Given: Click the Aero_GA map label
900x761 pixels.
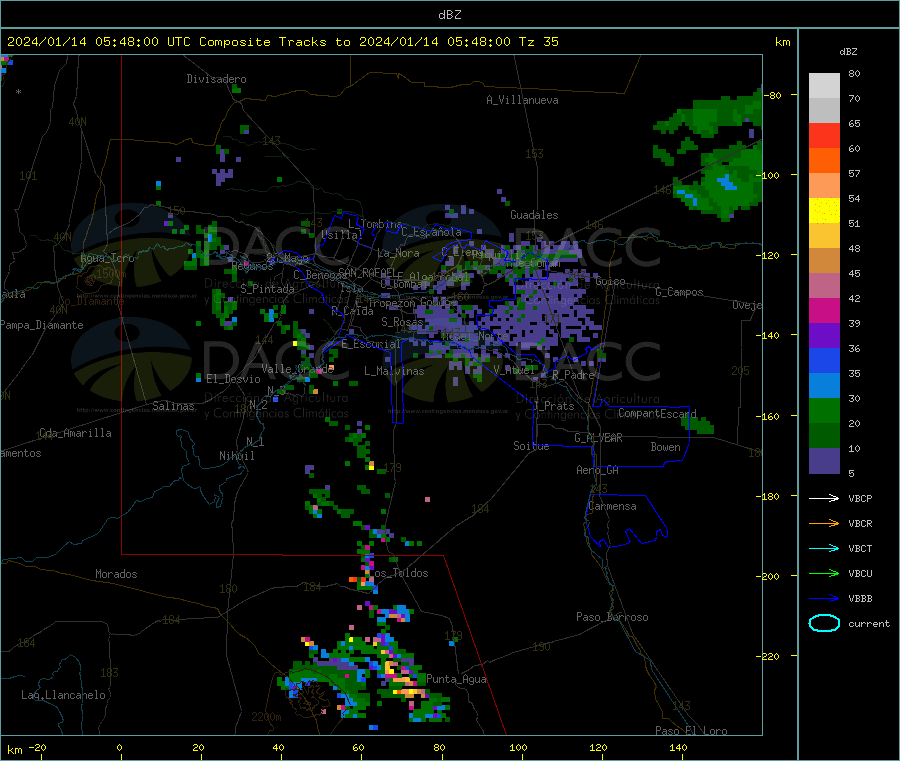Looking at the screenshot, I should click(x=598, y=470).
